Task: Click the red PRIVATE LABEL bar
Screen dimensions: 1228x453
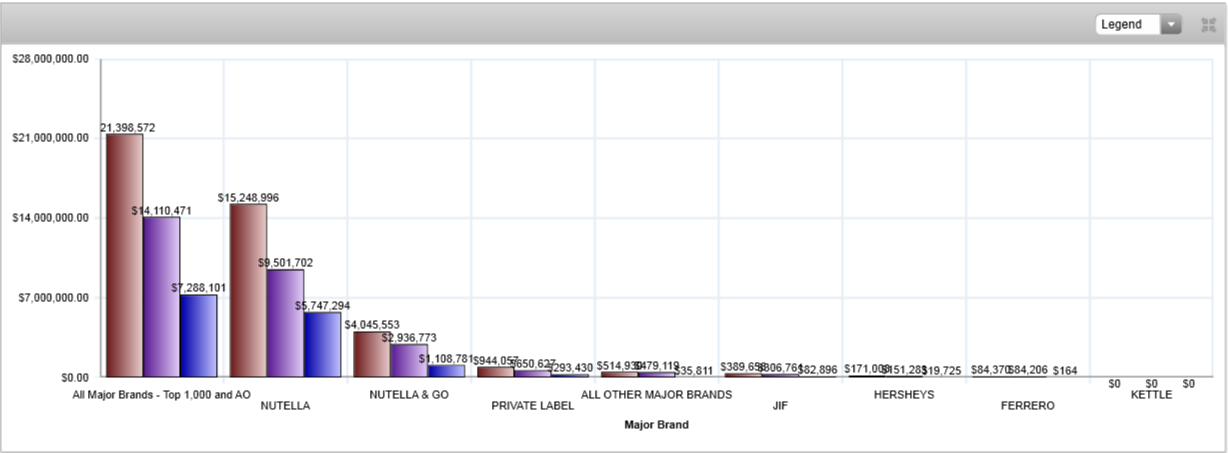Action: 495,372
